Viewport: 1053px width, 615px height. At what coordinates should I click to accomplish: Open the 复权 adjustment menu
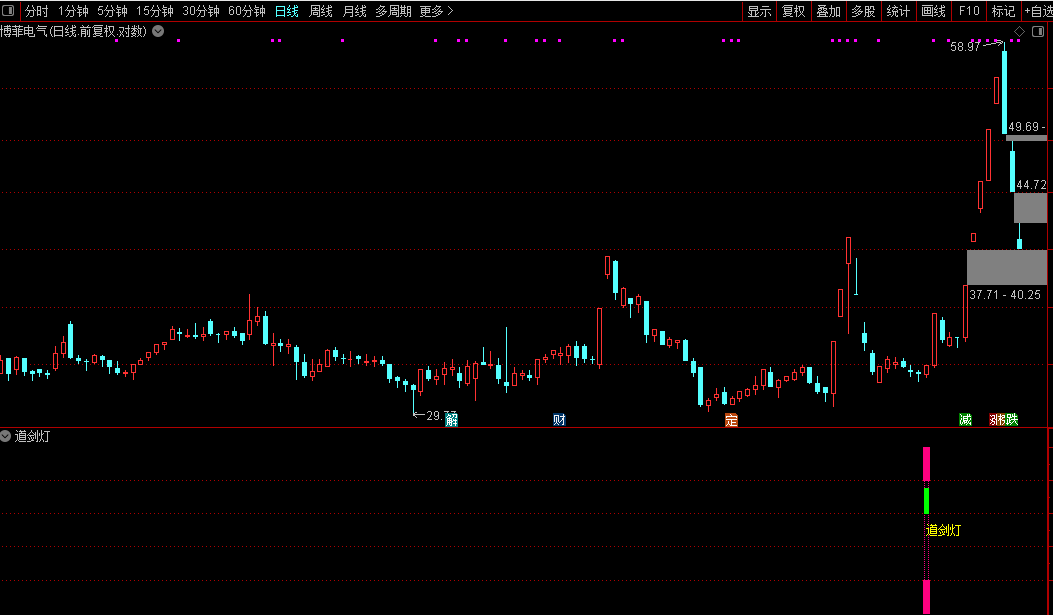794,11
